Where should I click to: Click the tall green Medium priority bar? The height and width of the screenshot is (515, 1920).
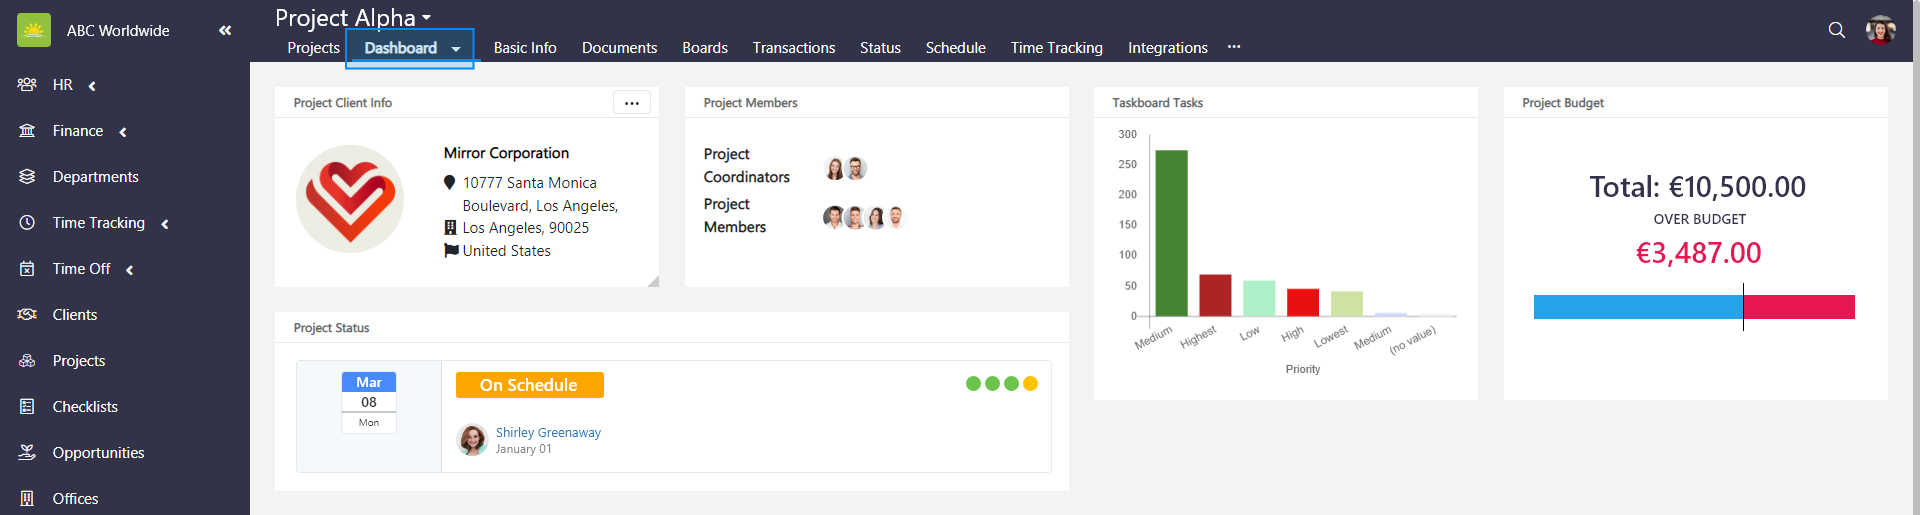point(1171,233)
